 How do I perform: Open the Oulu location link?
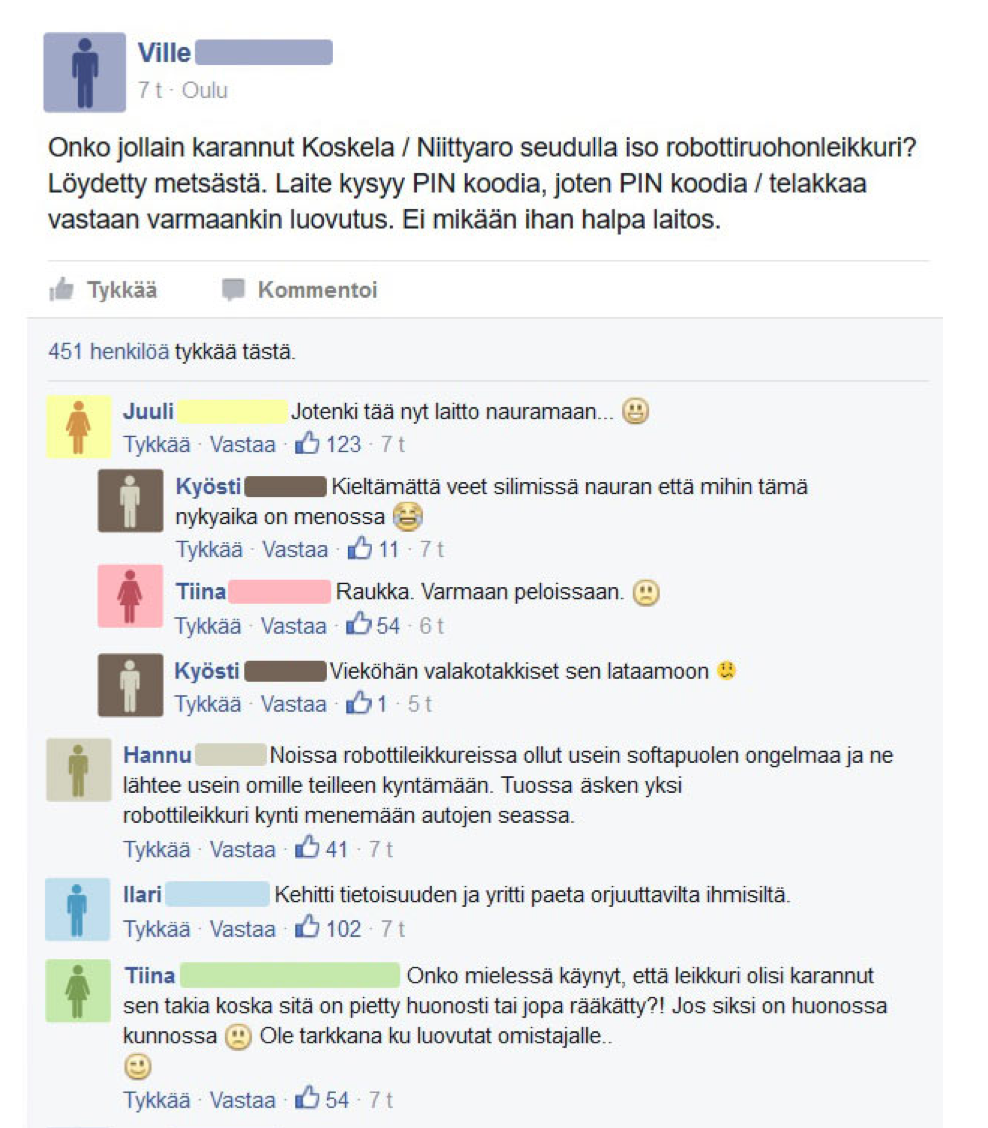204,90
